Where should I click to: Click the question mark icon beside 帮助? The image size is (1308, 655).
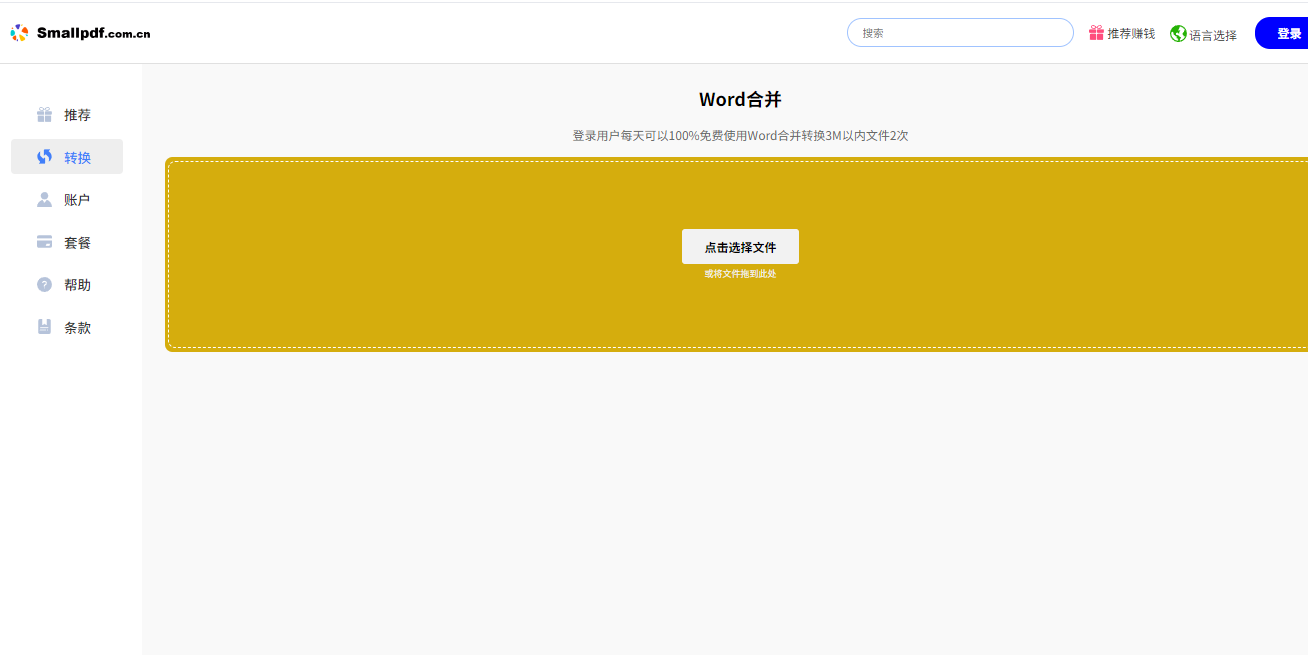click(44, 285)
